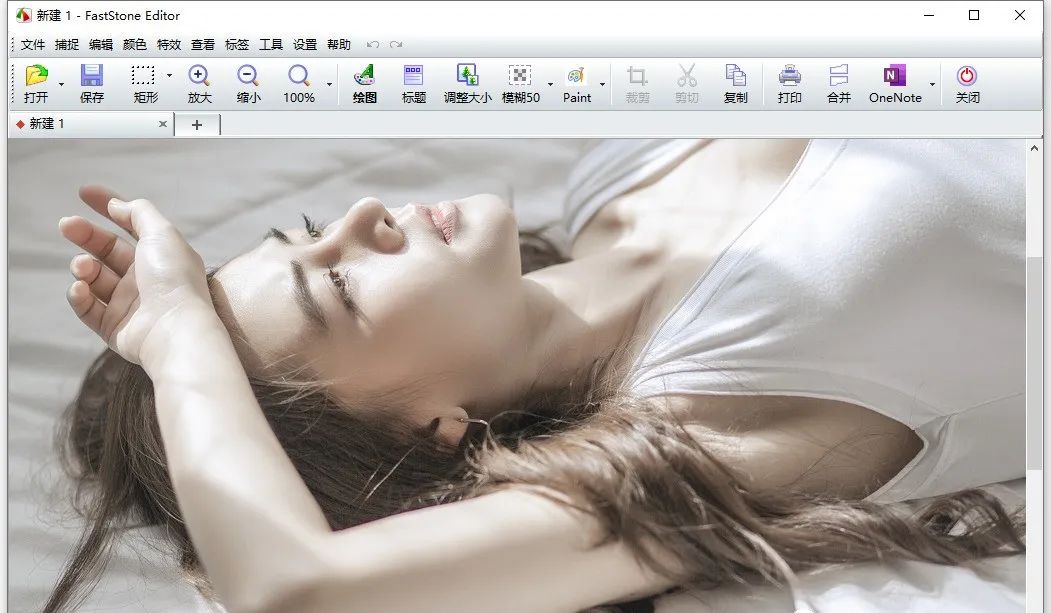Expand the dropdown arrow next to 100%

tap(329, 84)
